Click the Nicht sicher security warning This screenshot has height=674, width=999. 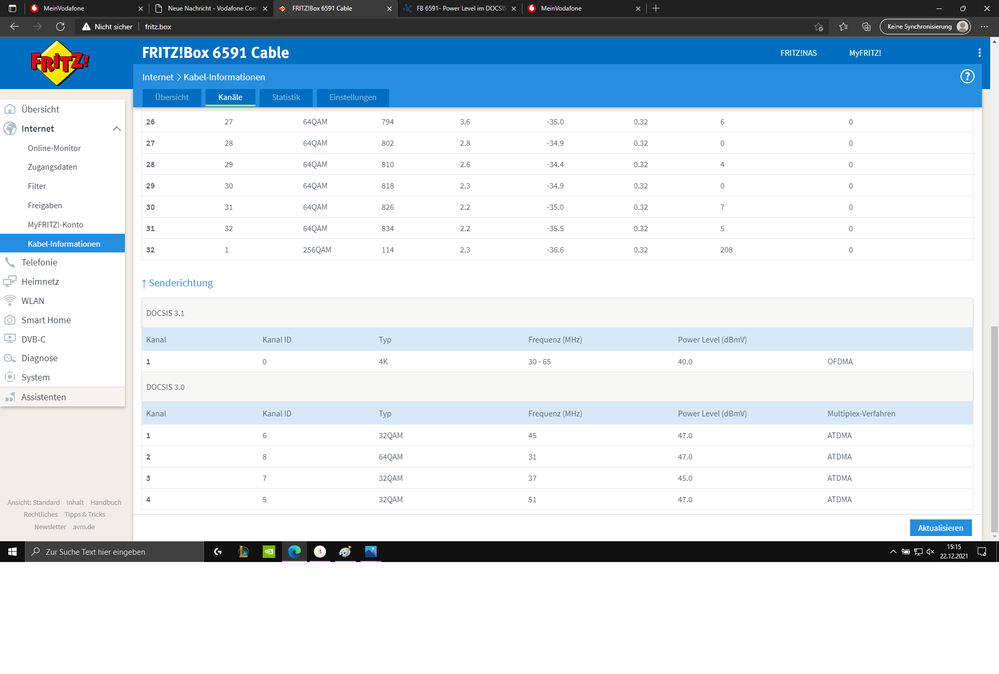click(x=107, y=27)
